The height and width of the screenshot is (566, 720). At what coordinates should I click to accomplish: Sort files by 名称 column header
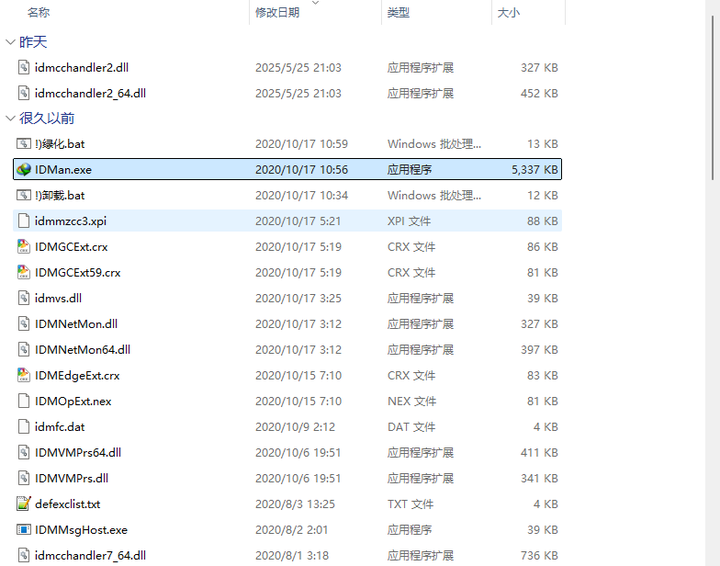[39, 13]
